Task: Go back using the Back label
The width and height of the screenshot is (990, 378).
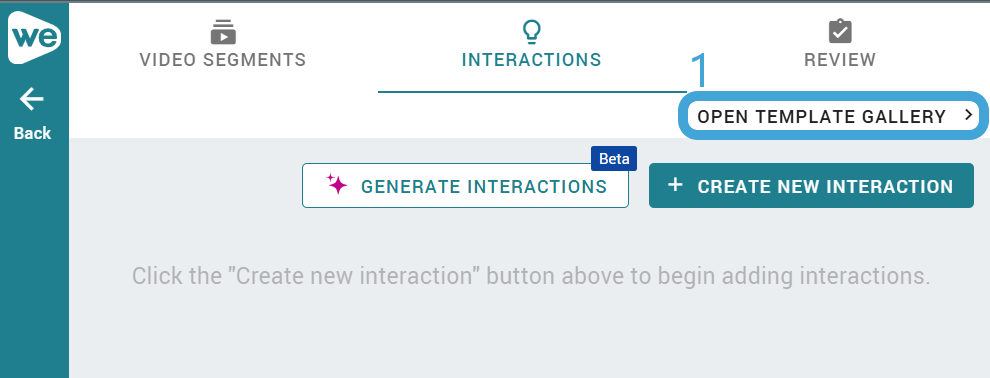Action: tap(32, 133)
